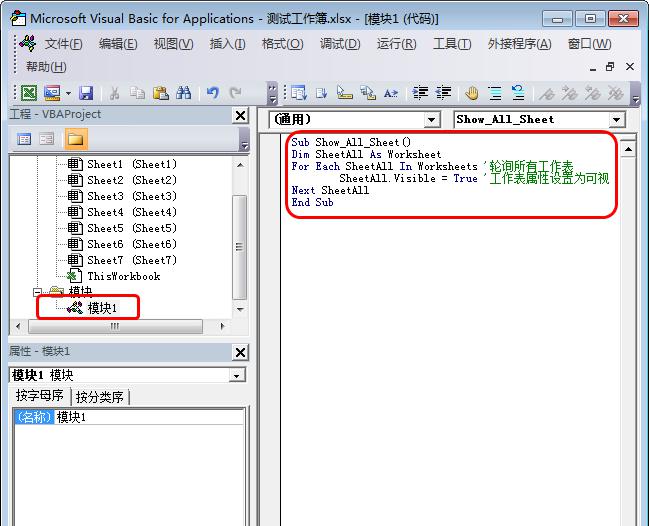Screen dimensions: 649x526
Task: Click the Clear All Bookmarks icon
Action: [616, 93]
